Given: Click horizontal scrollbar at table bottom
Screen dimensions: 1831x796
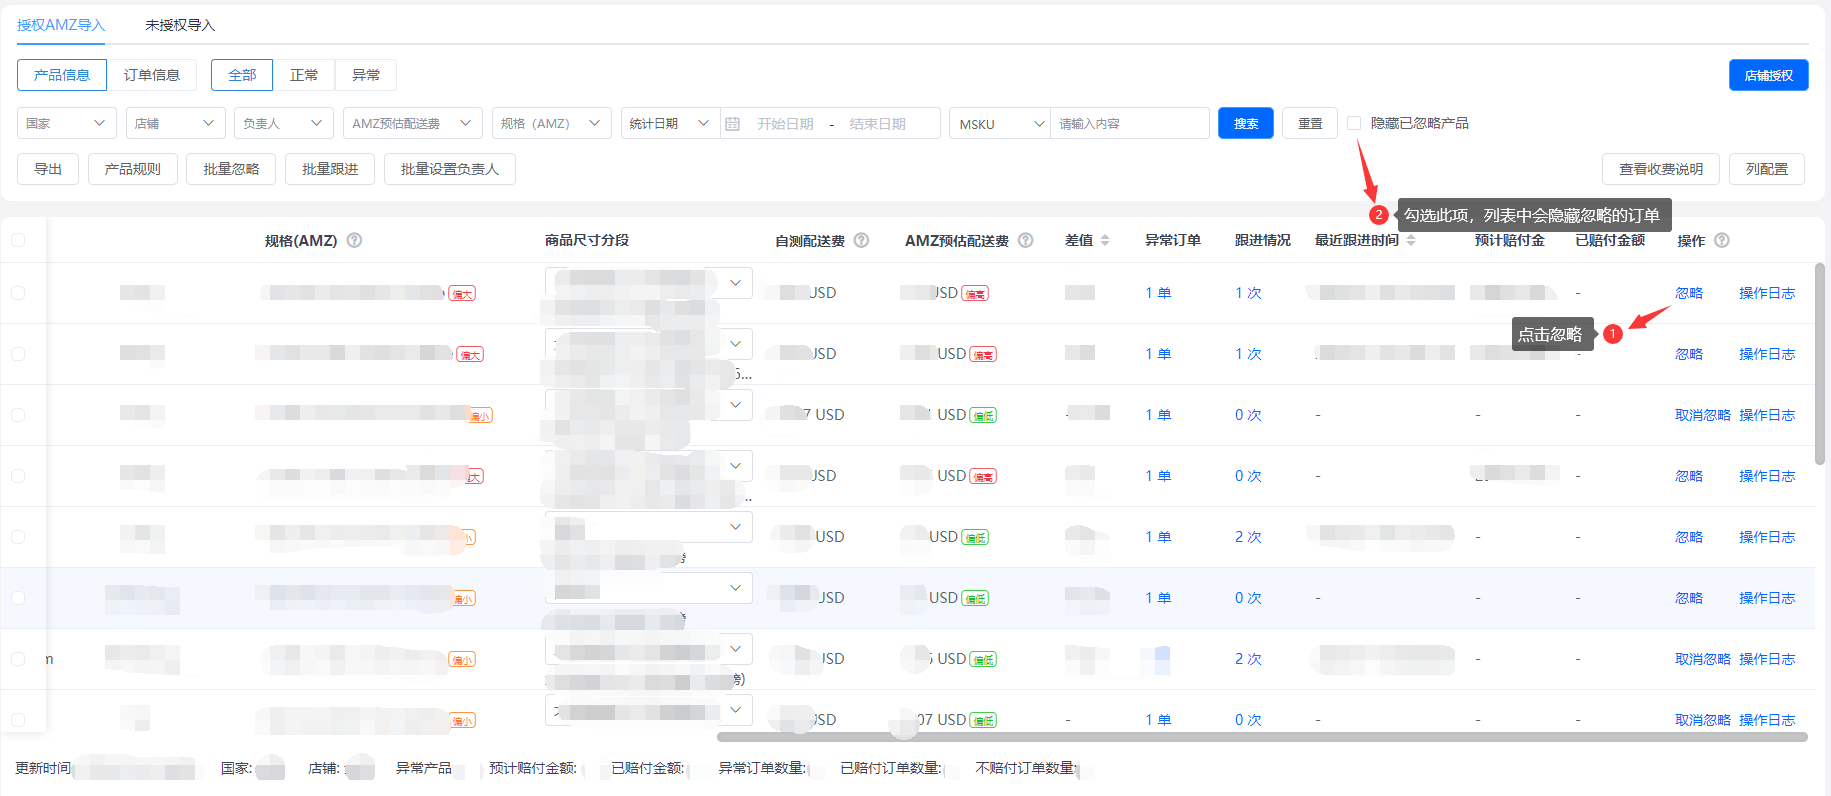Looking at the screenshot, I should [1262, 737].
